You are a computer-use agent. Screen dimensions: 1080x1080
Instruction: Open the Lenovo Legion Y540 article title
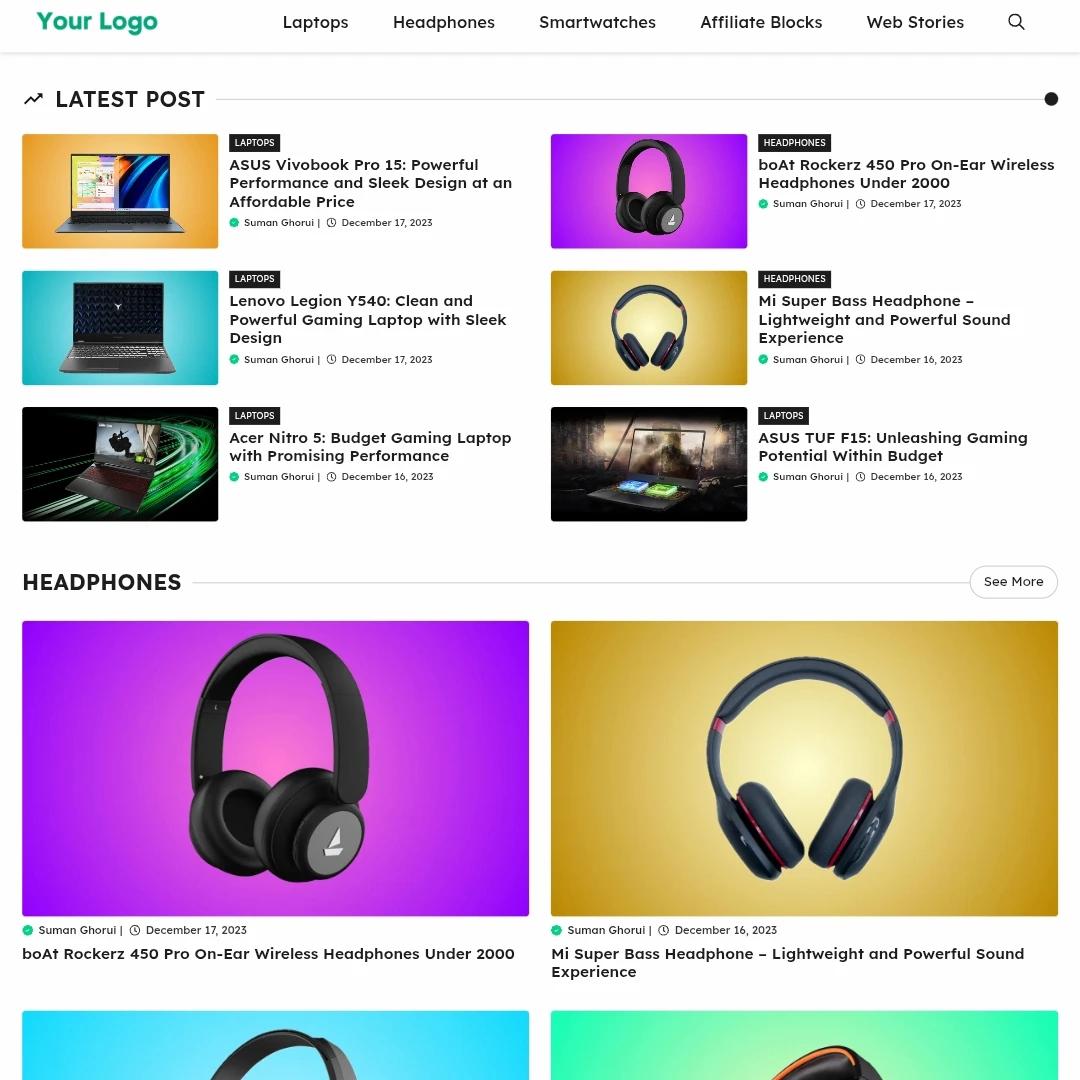point(368,320)
